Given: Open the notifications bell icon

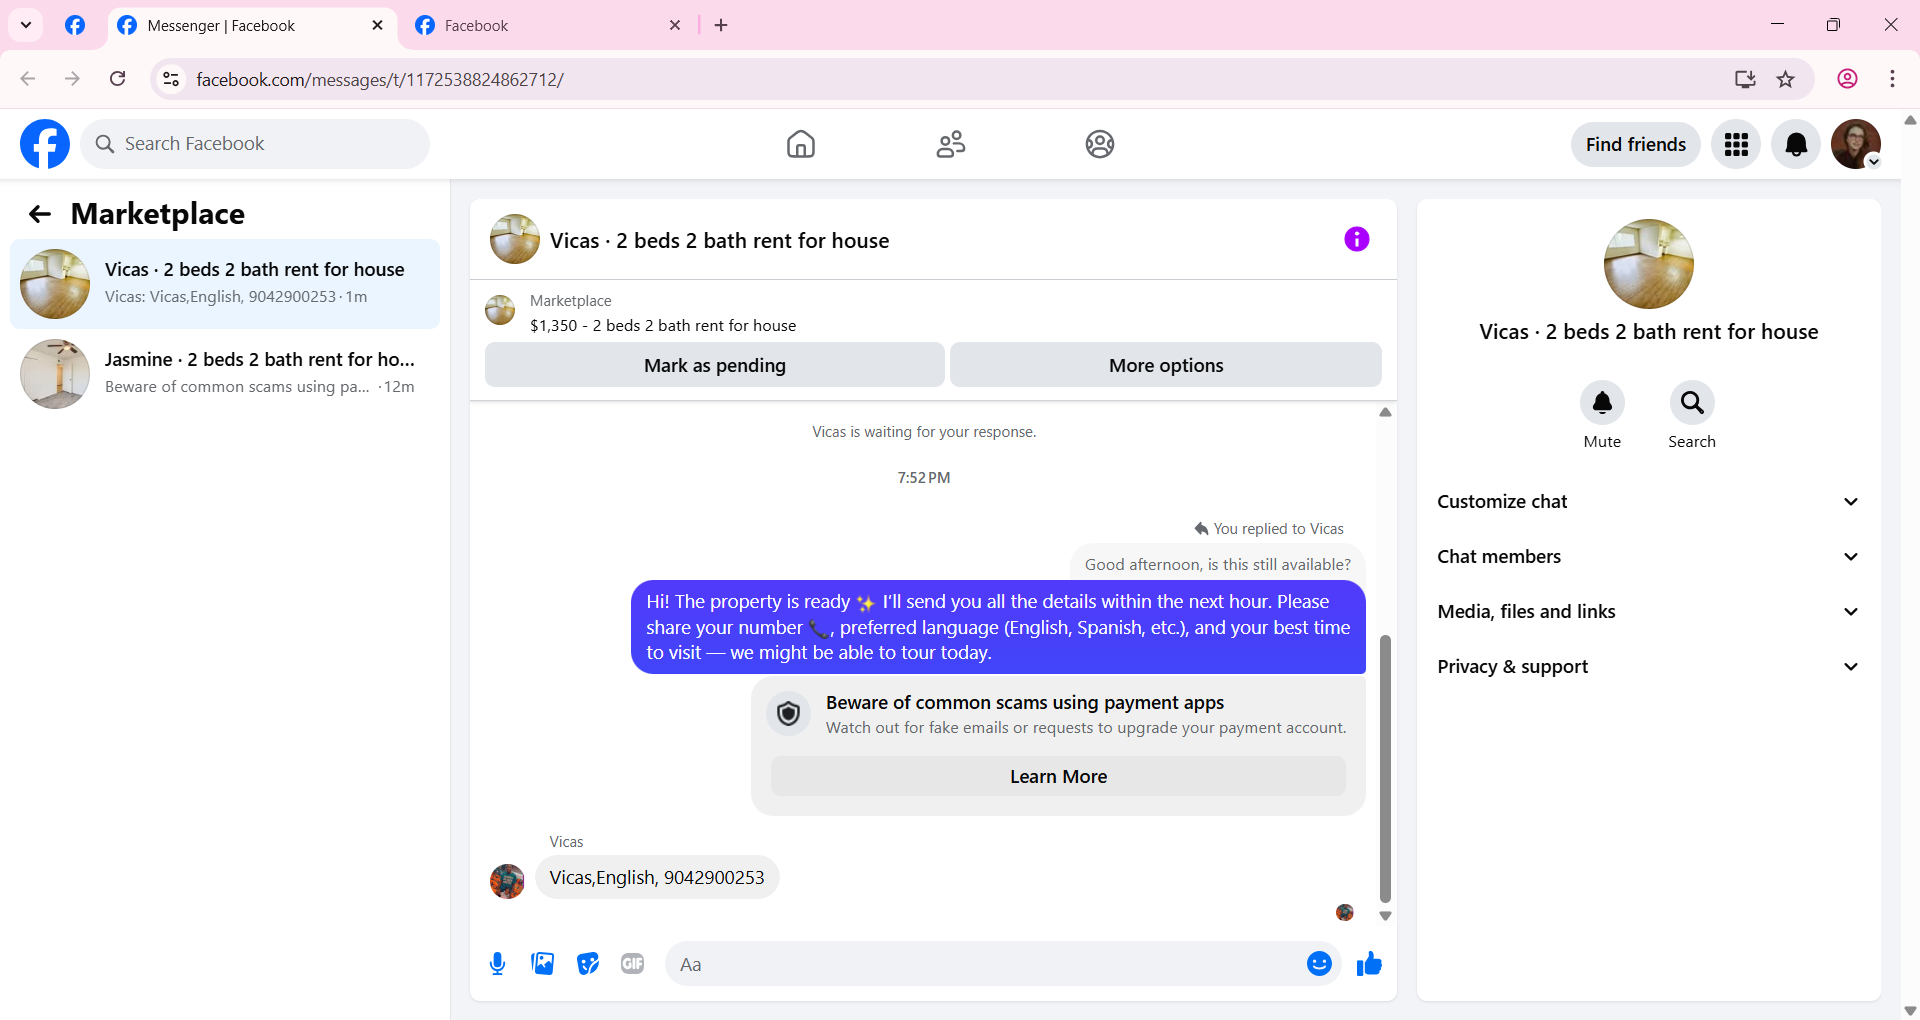Looking at the screenshot, I should pyautogui.click(x=1796, y=144).
